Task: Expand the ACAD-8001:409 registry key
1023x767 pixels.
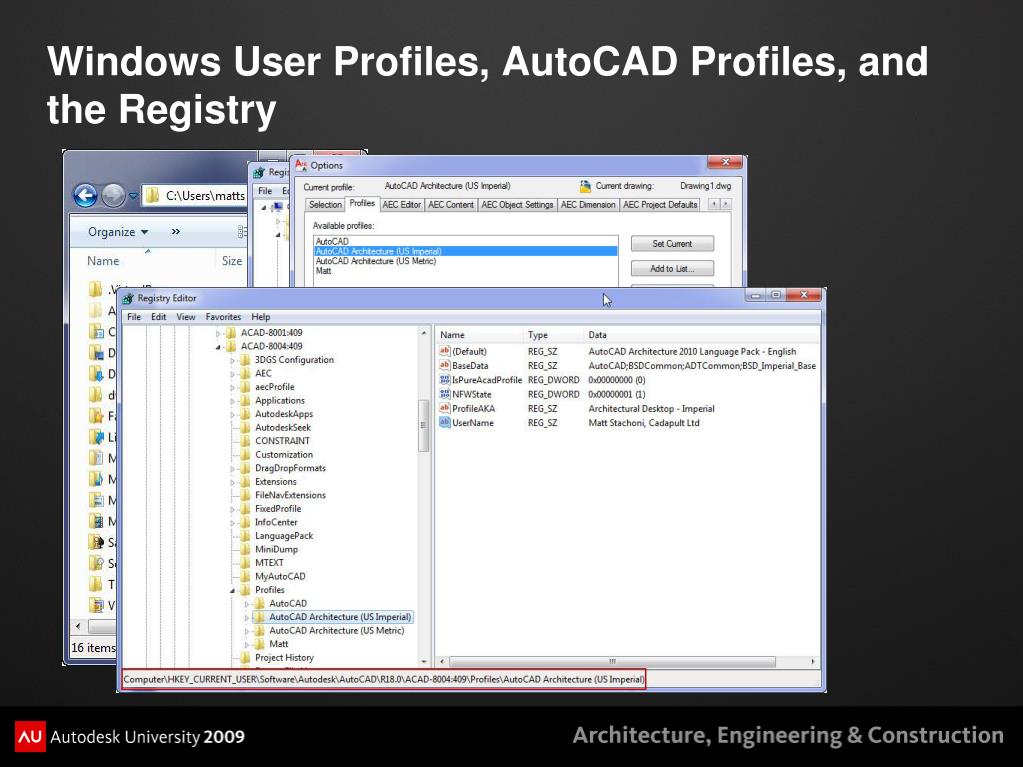Action: click(x=218, y=333)
